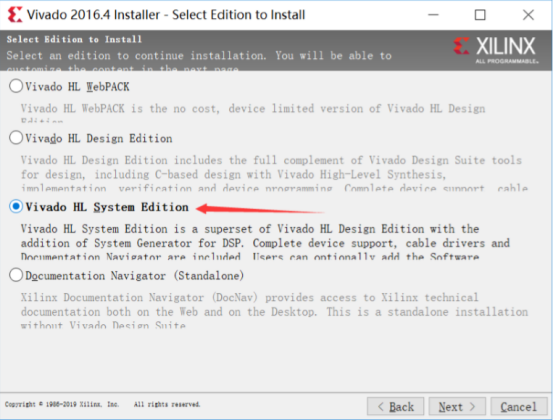
Task: Click the 'All rights reserved.' footer text
Action: (167, 404)
